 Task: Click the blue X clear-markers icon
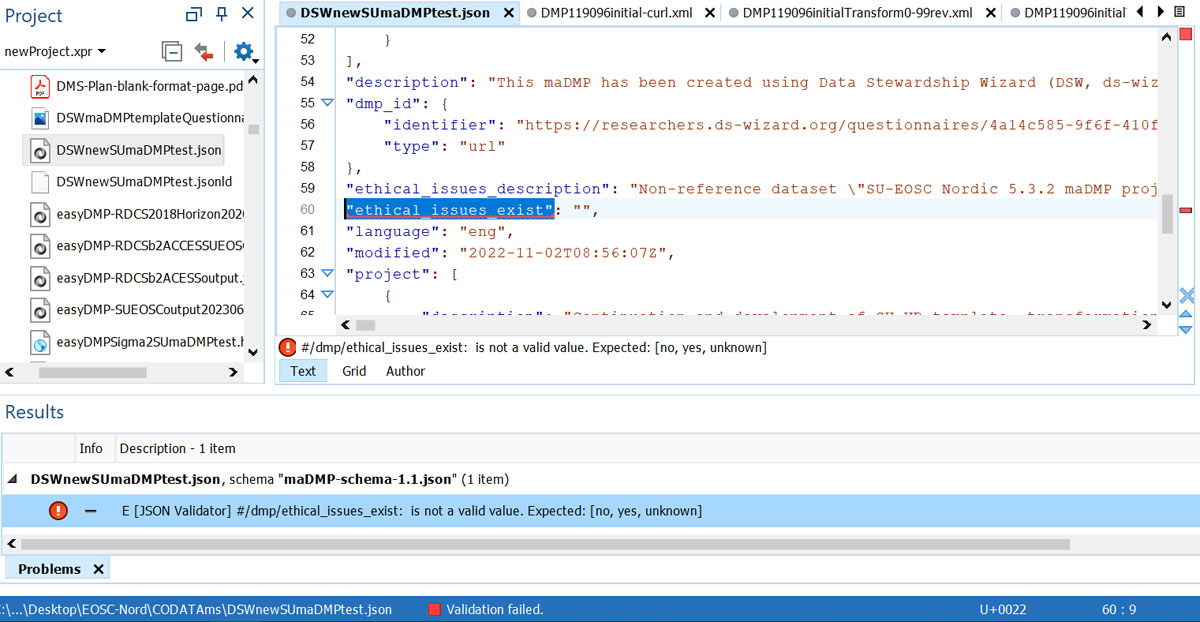[1186, 295]
